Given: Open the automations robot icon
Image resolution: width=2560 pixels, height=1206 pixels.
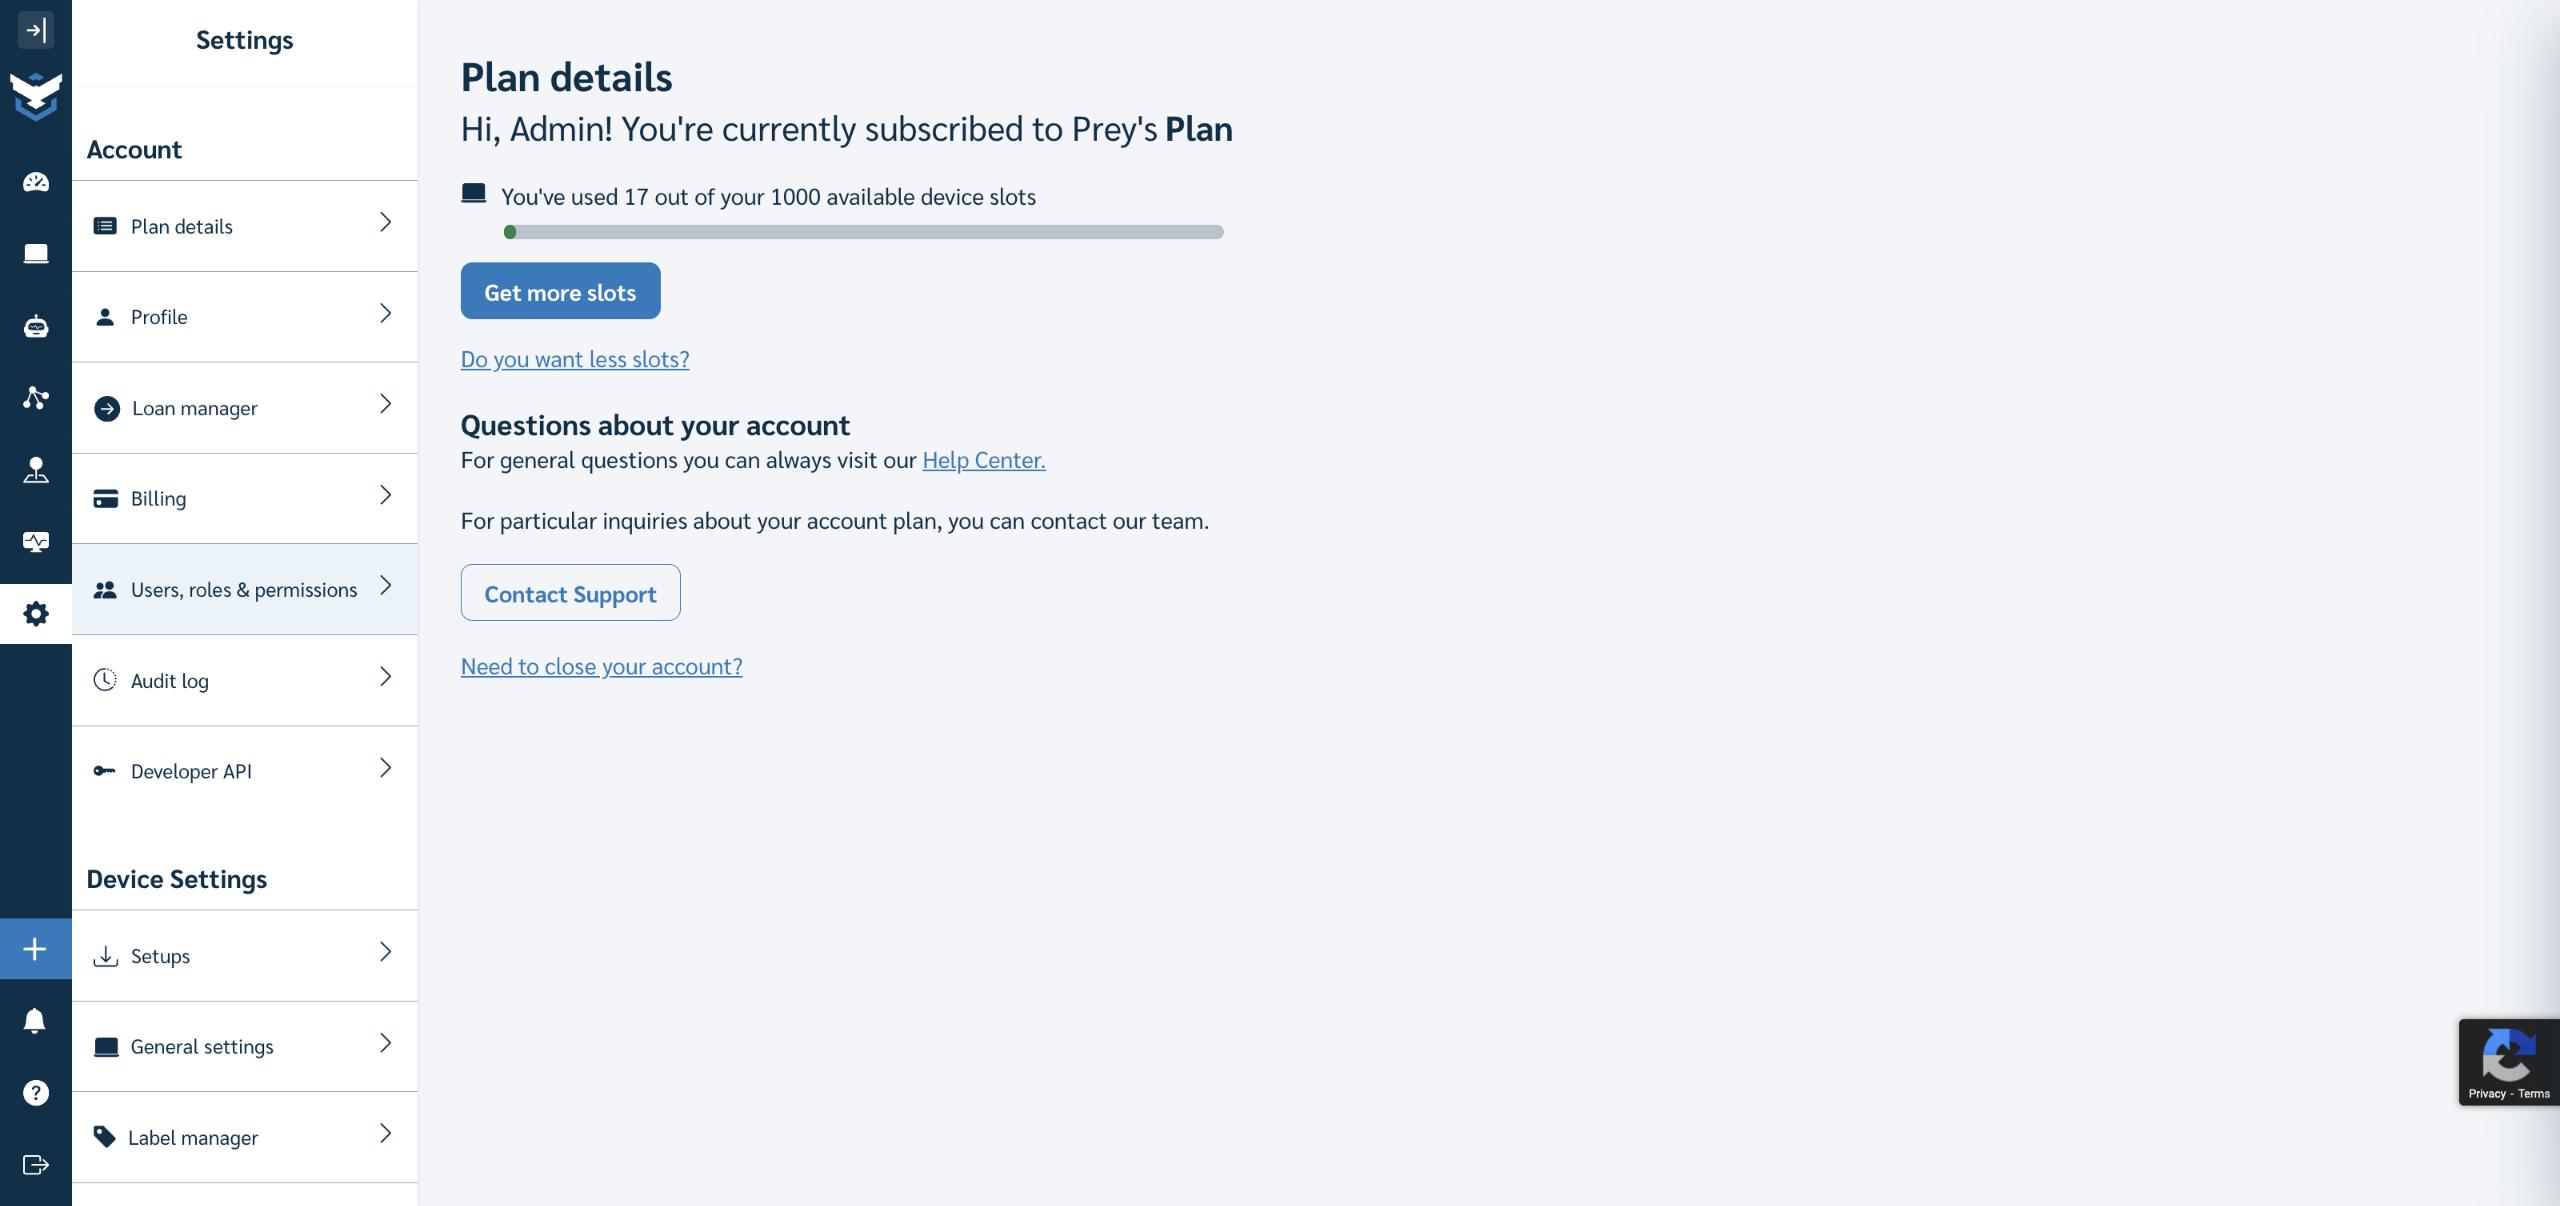Looking at the screenshot, I should pyautogui.click(x=36, y=326).
